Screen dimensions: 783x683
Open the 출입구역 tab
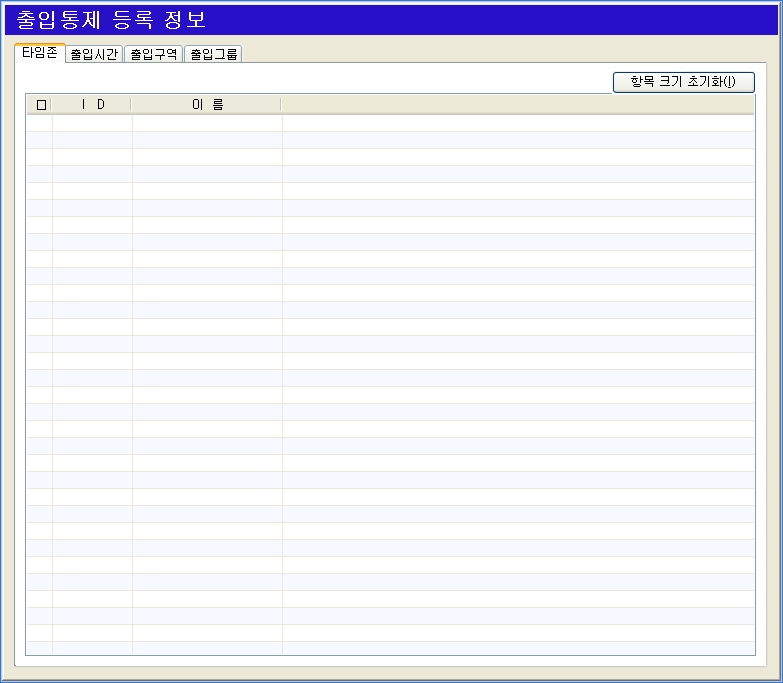pos(154,54)
